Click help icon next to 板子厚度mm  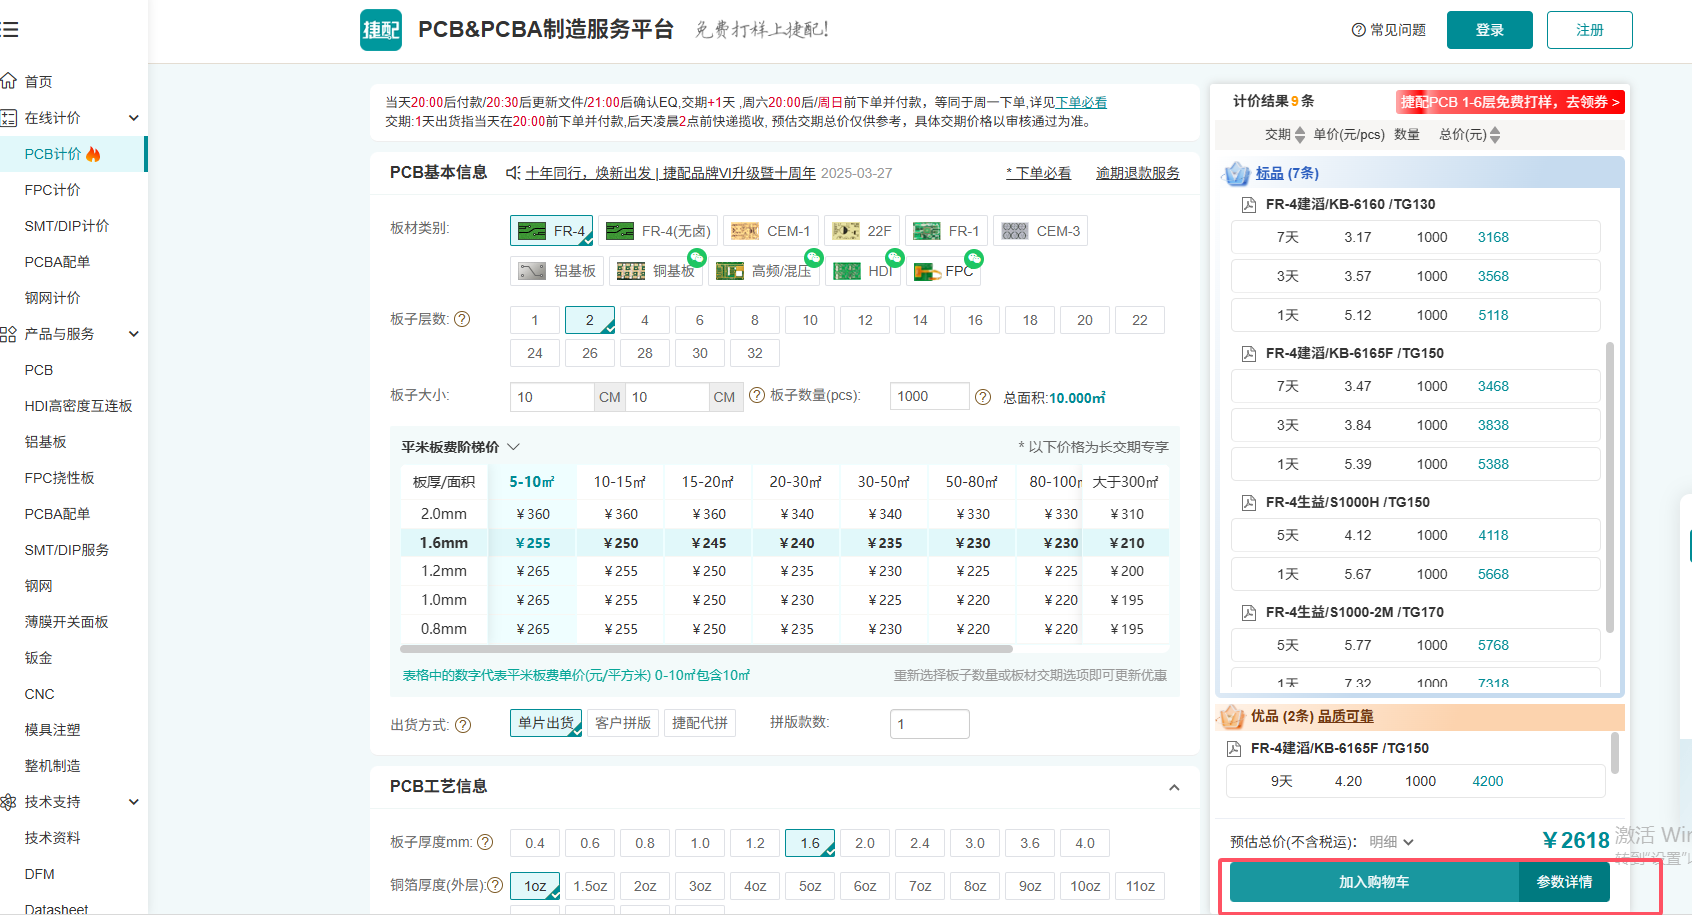[485, 842]
